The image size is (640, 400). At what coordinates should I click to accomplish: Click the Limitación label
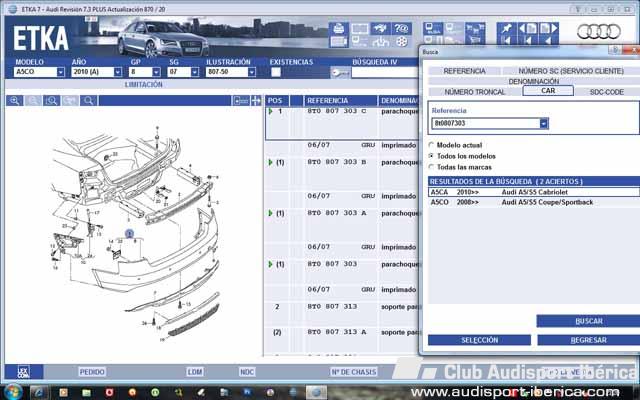coord(144,84)
